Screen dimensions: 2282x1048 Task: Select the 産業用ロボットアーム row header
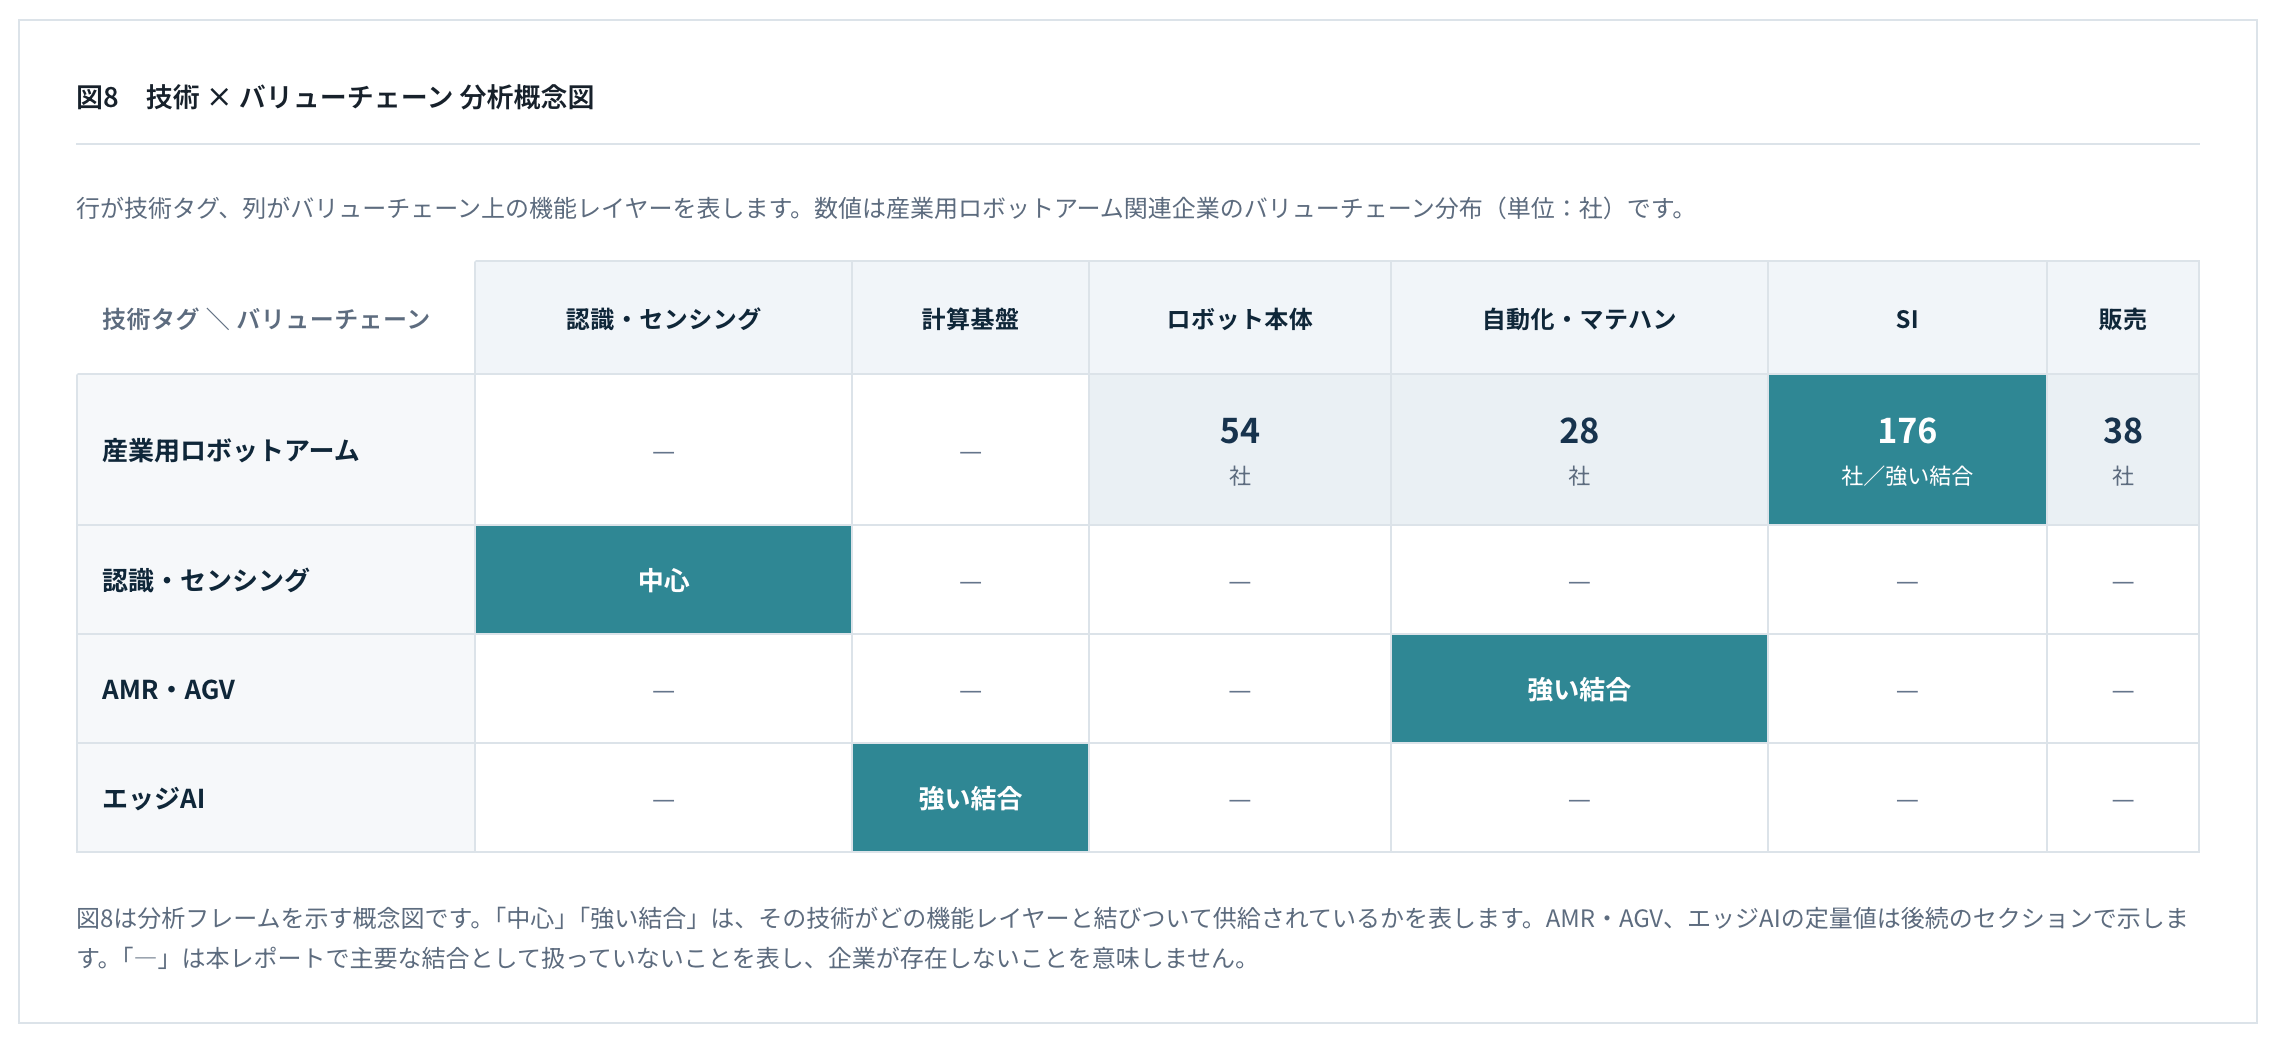(276, 450)
